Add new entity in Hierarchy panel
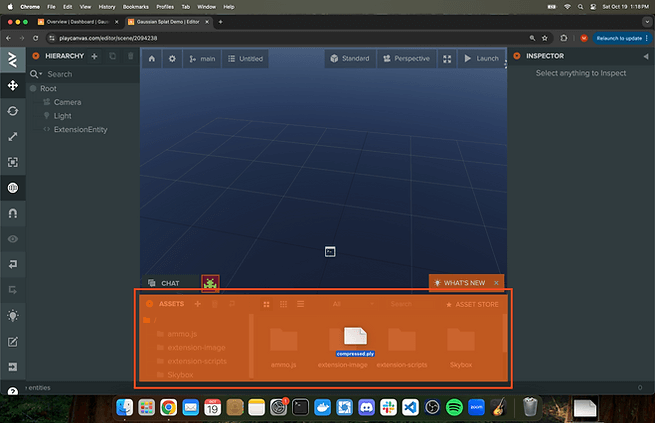This screenshot has height=423, width=655. coord(94,56)
